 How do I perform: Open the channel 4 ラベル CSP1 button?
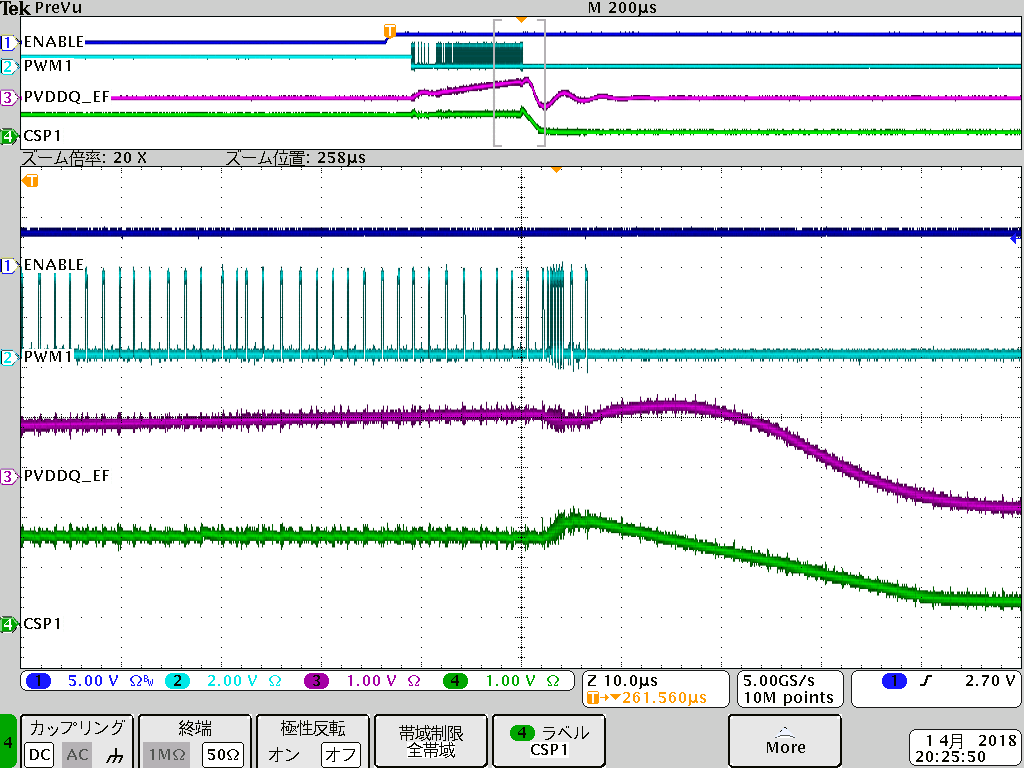[x=549, y=741]
